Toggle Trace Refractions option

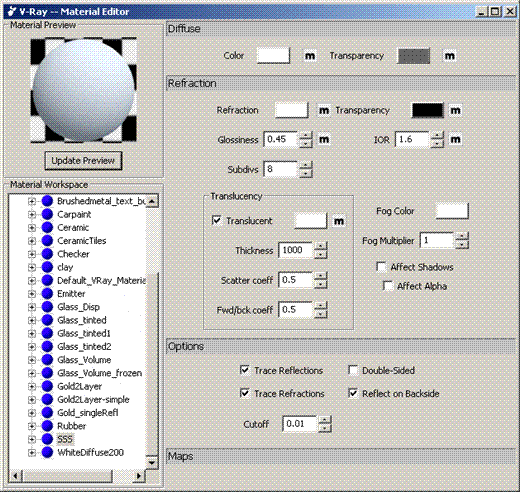point(244,393)
